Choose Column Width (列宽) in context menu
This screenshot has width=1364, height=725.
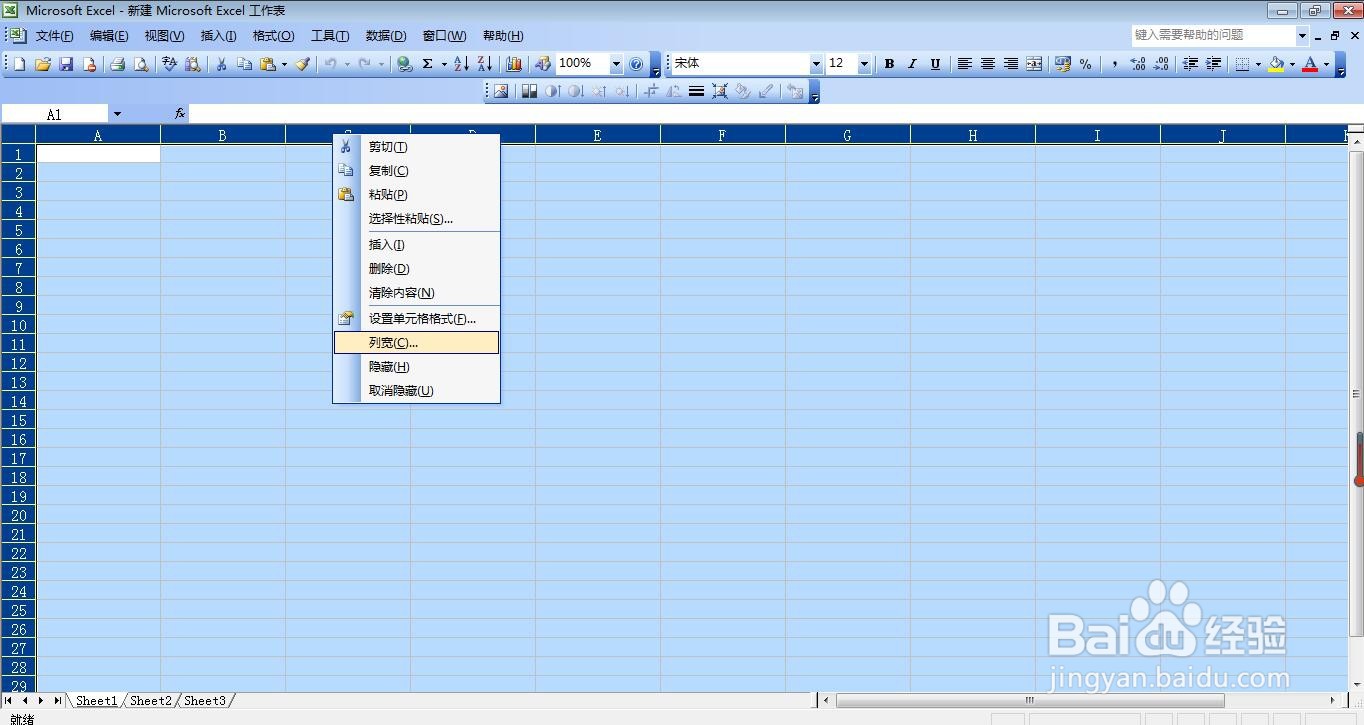coord(416,343)
